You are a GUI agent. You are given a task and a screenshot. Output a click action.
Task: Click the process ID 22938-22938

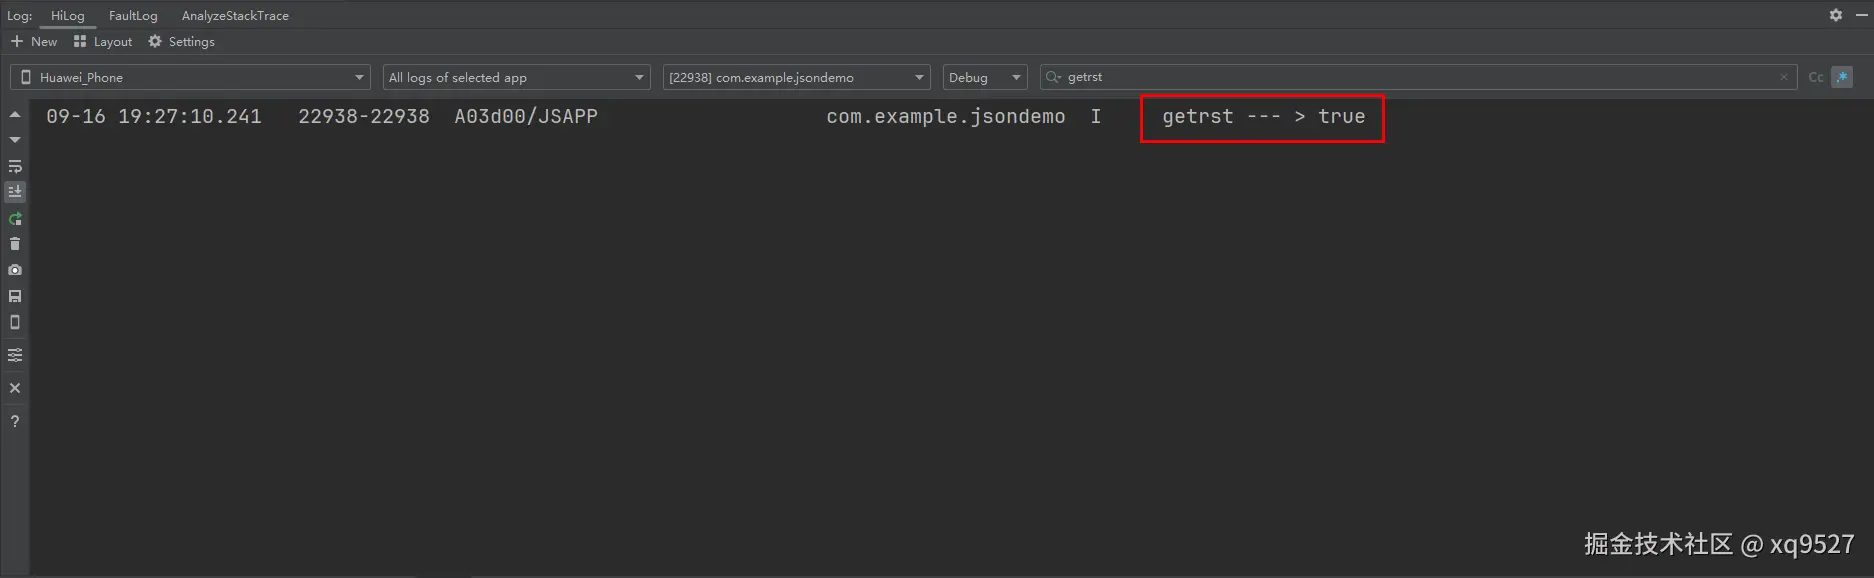click(x=364, y=116)
